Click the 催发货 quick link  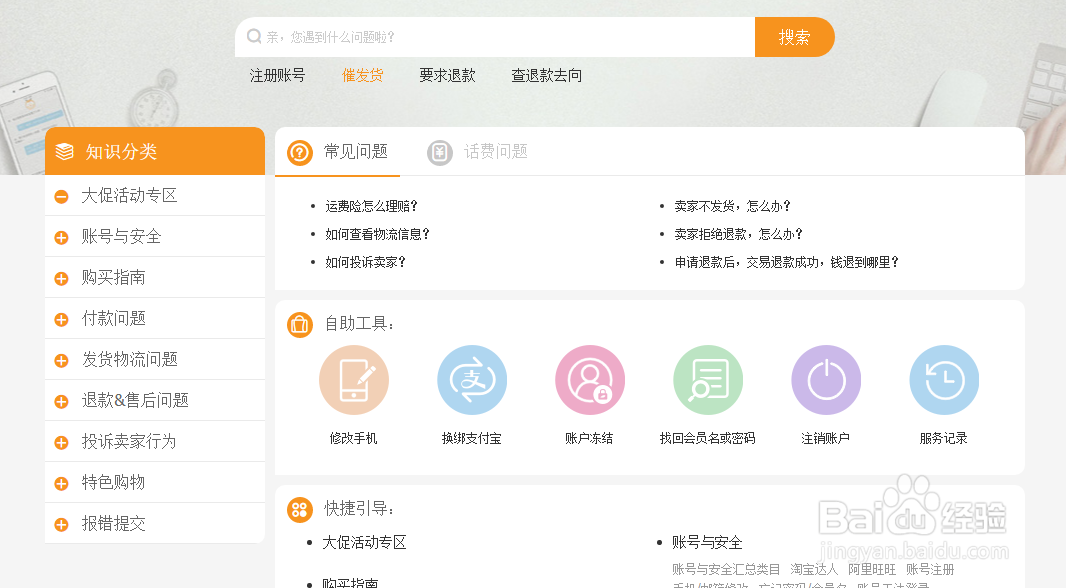coord(362,75)
